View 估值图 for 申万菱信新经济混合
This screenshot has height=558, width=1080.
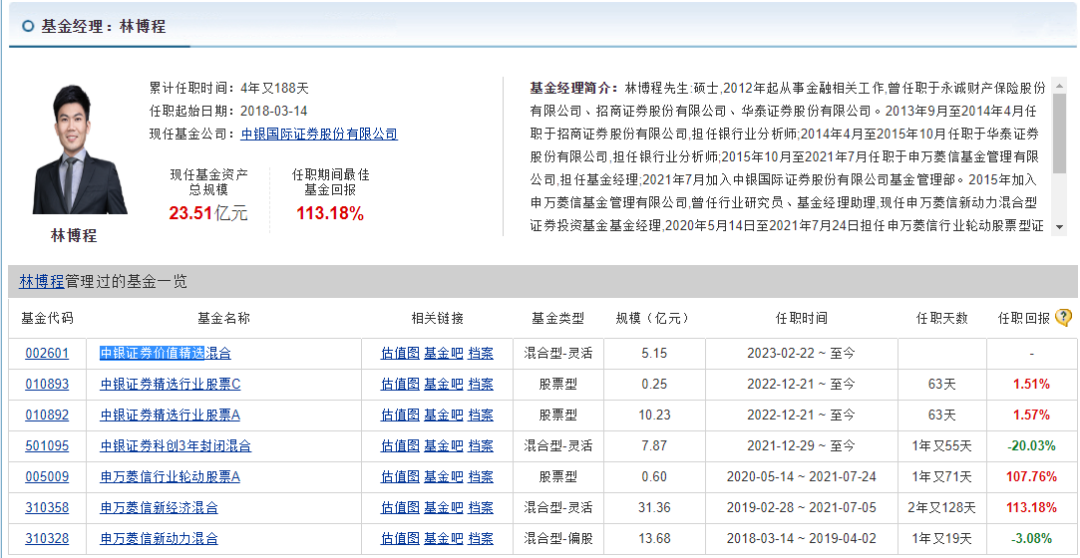400,508
